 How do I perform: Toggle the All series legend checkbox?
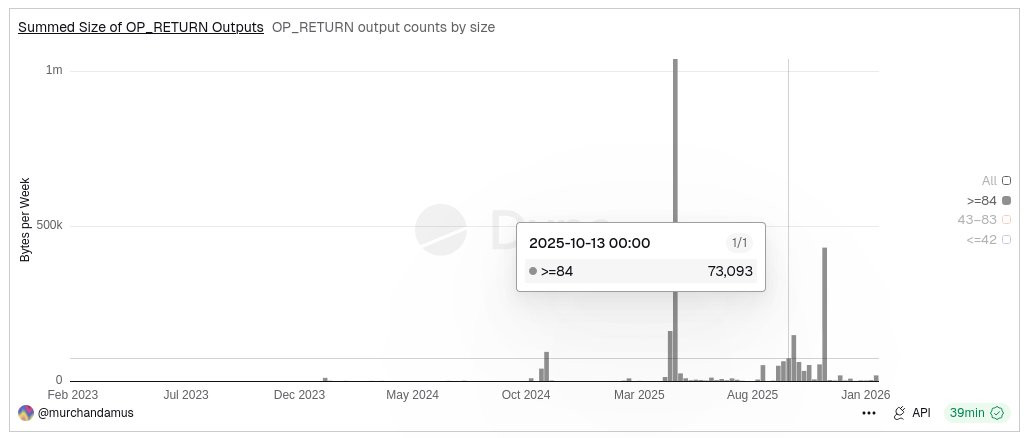(x=1007, y=181)
